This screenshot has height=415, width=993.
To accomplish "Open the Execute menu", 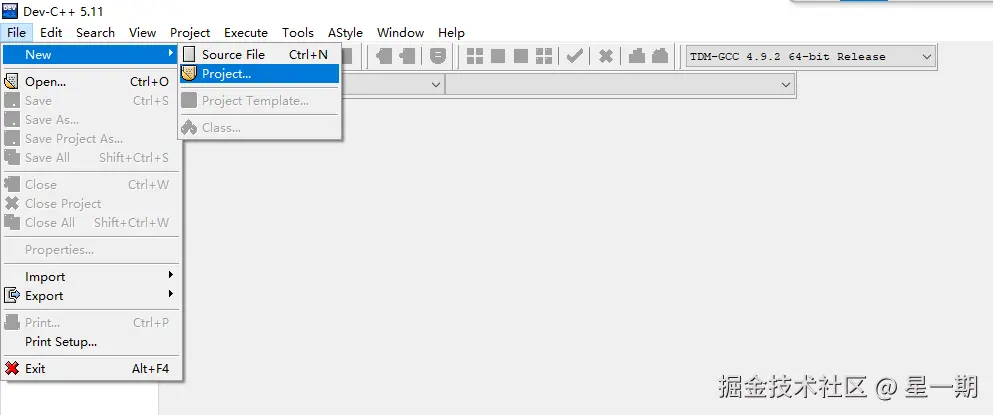I will 246,32.
